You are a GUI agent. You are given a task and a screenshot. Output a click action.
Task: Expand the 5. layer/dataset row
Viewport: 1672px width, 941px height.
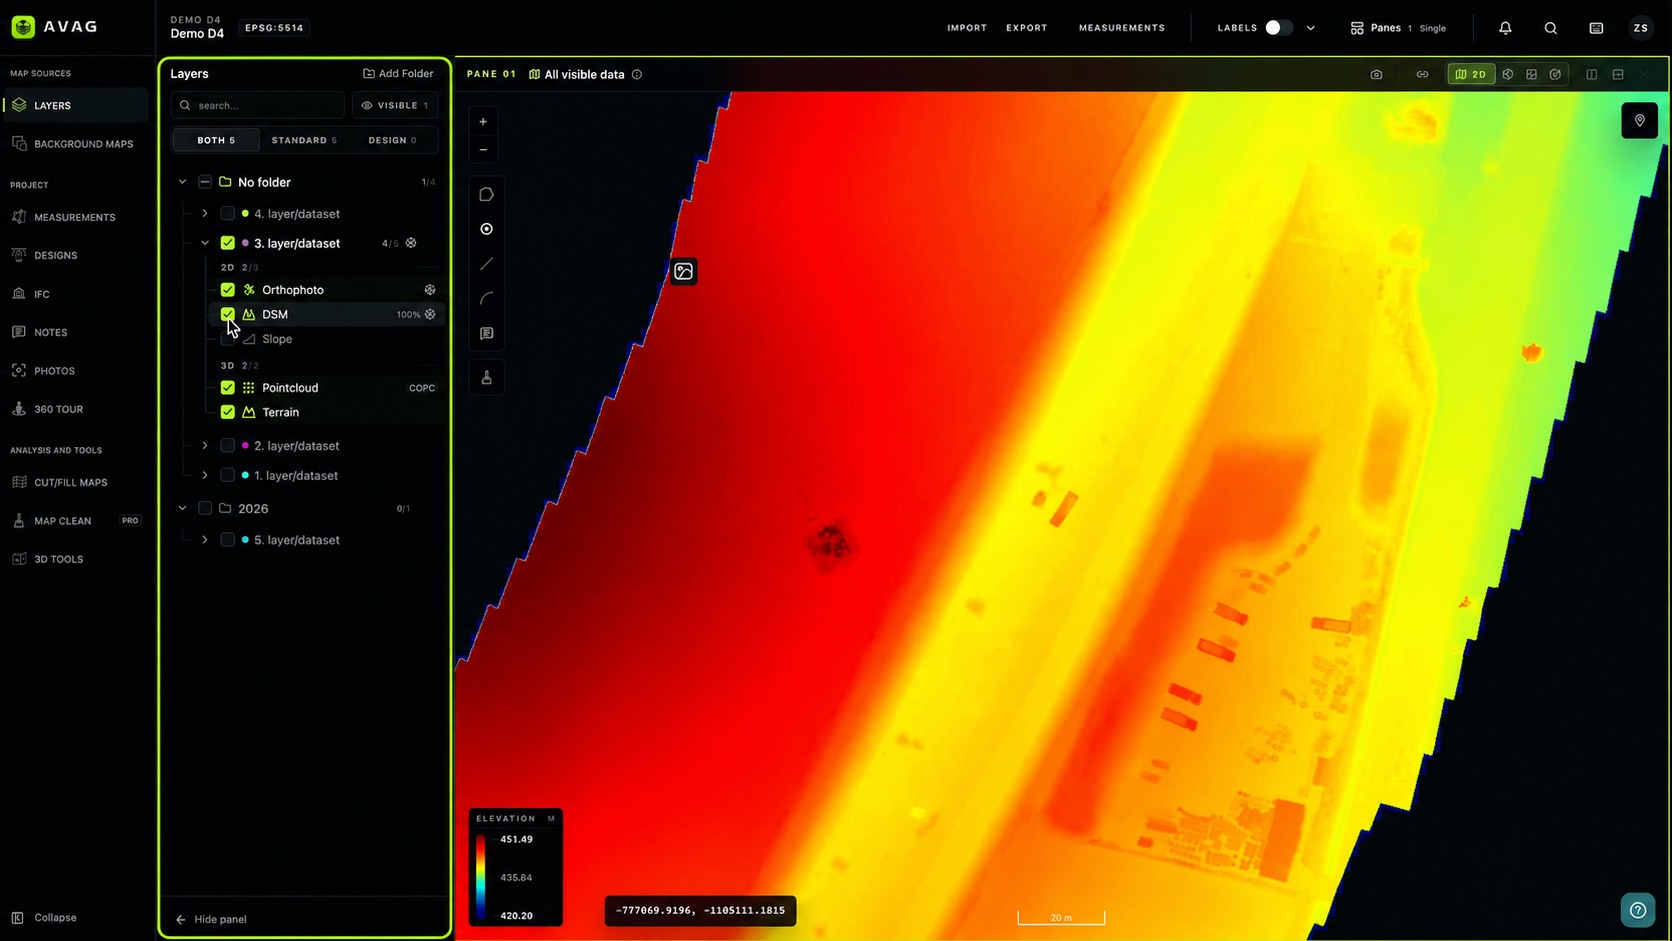tap(205, 540)
